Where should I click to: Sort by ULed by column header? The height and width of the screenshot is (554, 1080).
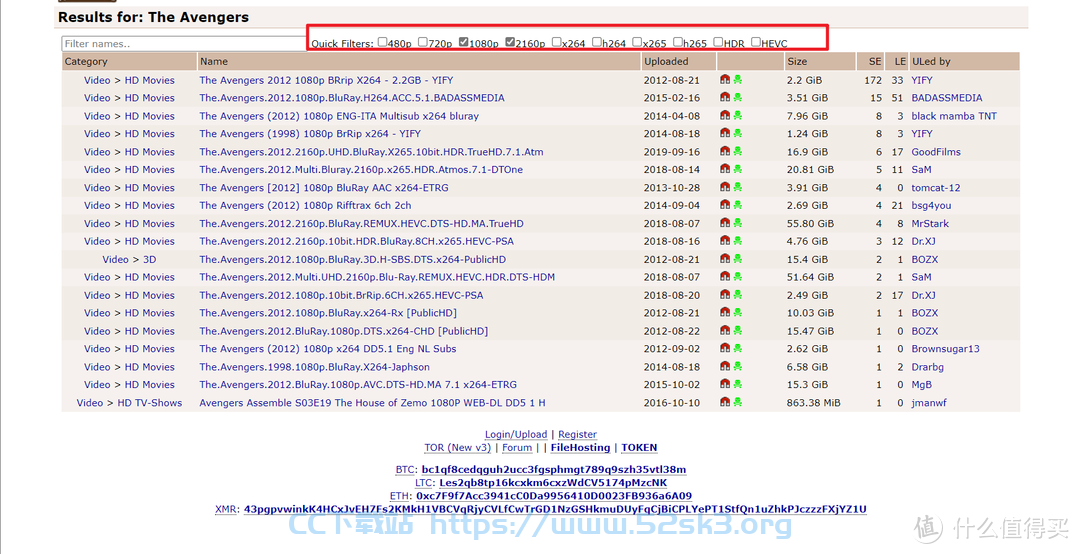[931, 61]
